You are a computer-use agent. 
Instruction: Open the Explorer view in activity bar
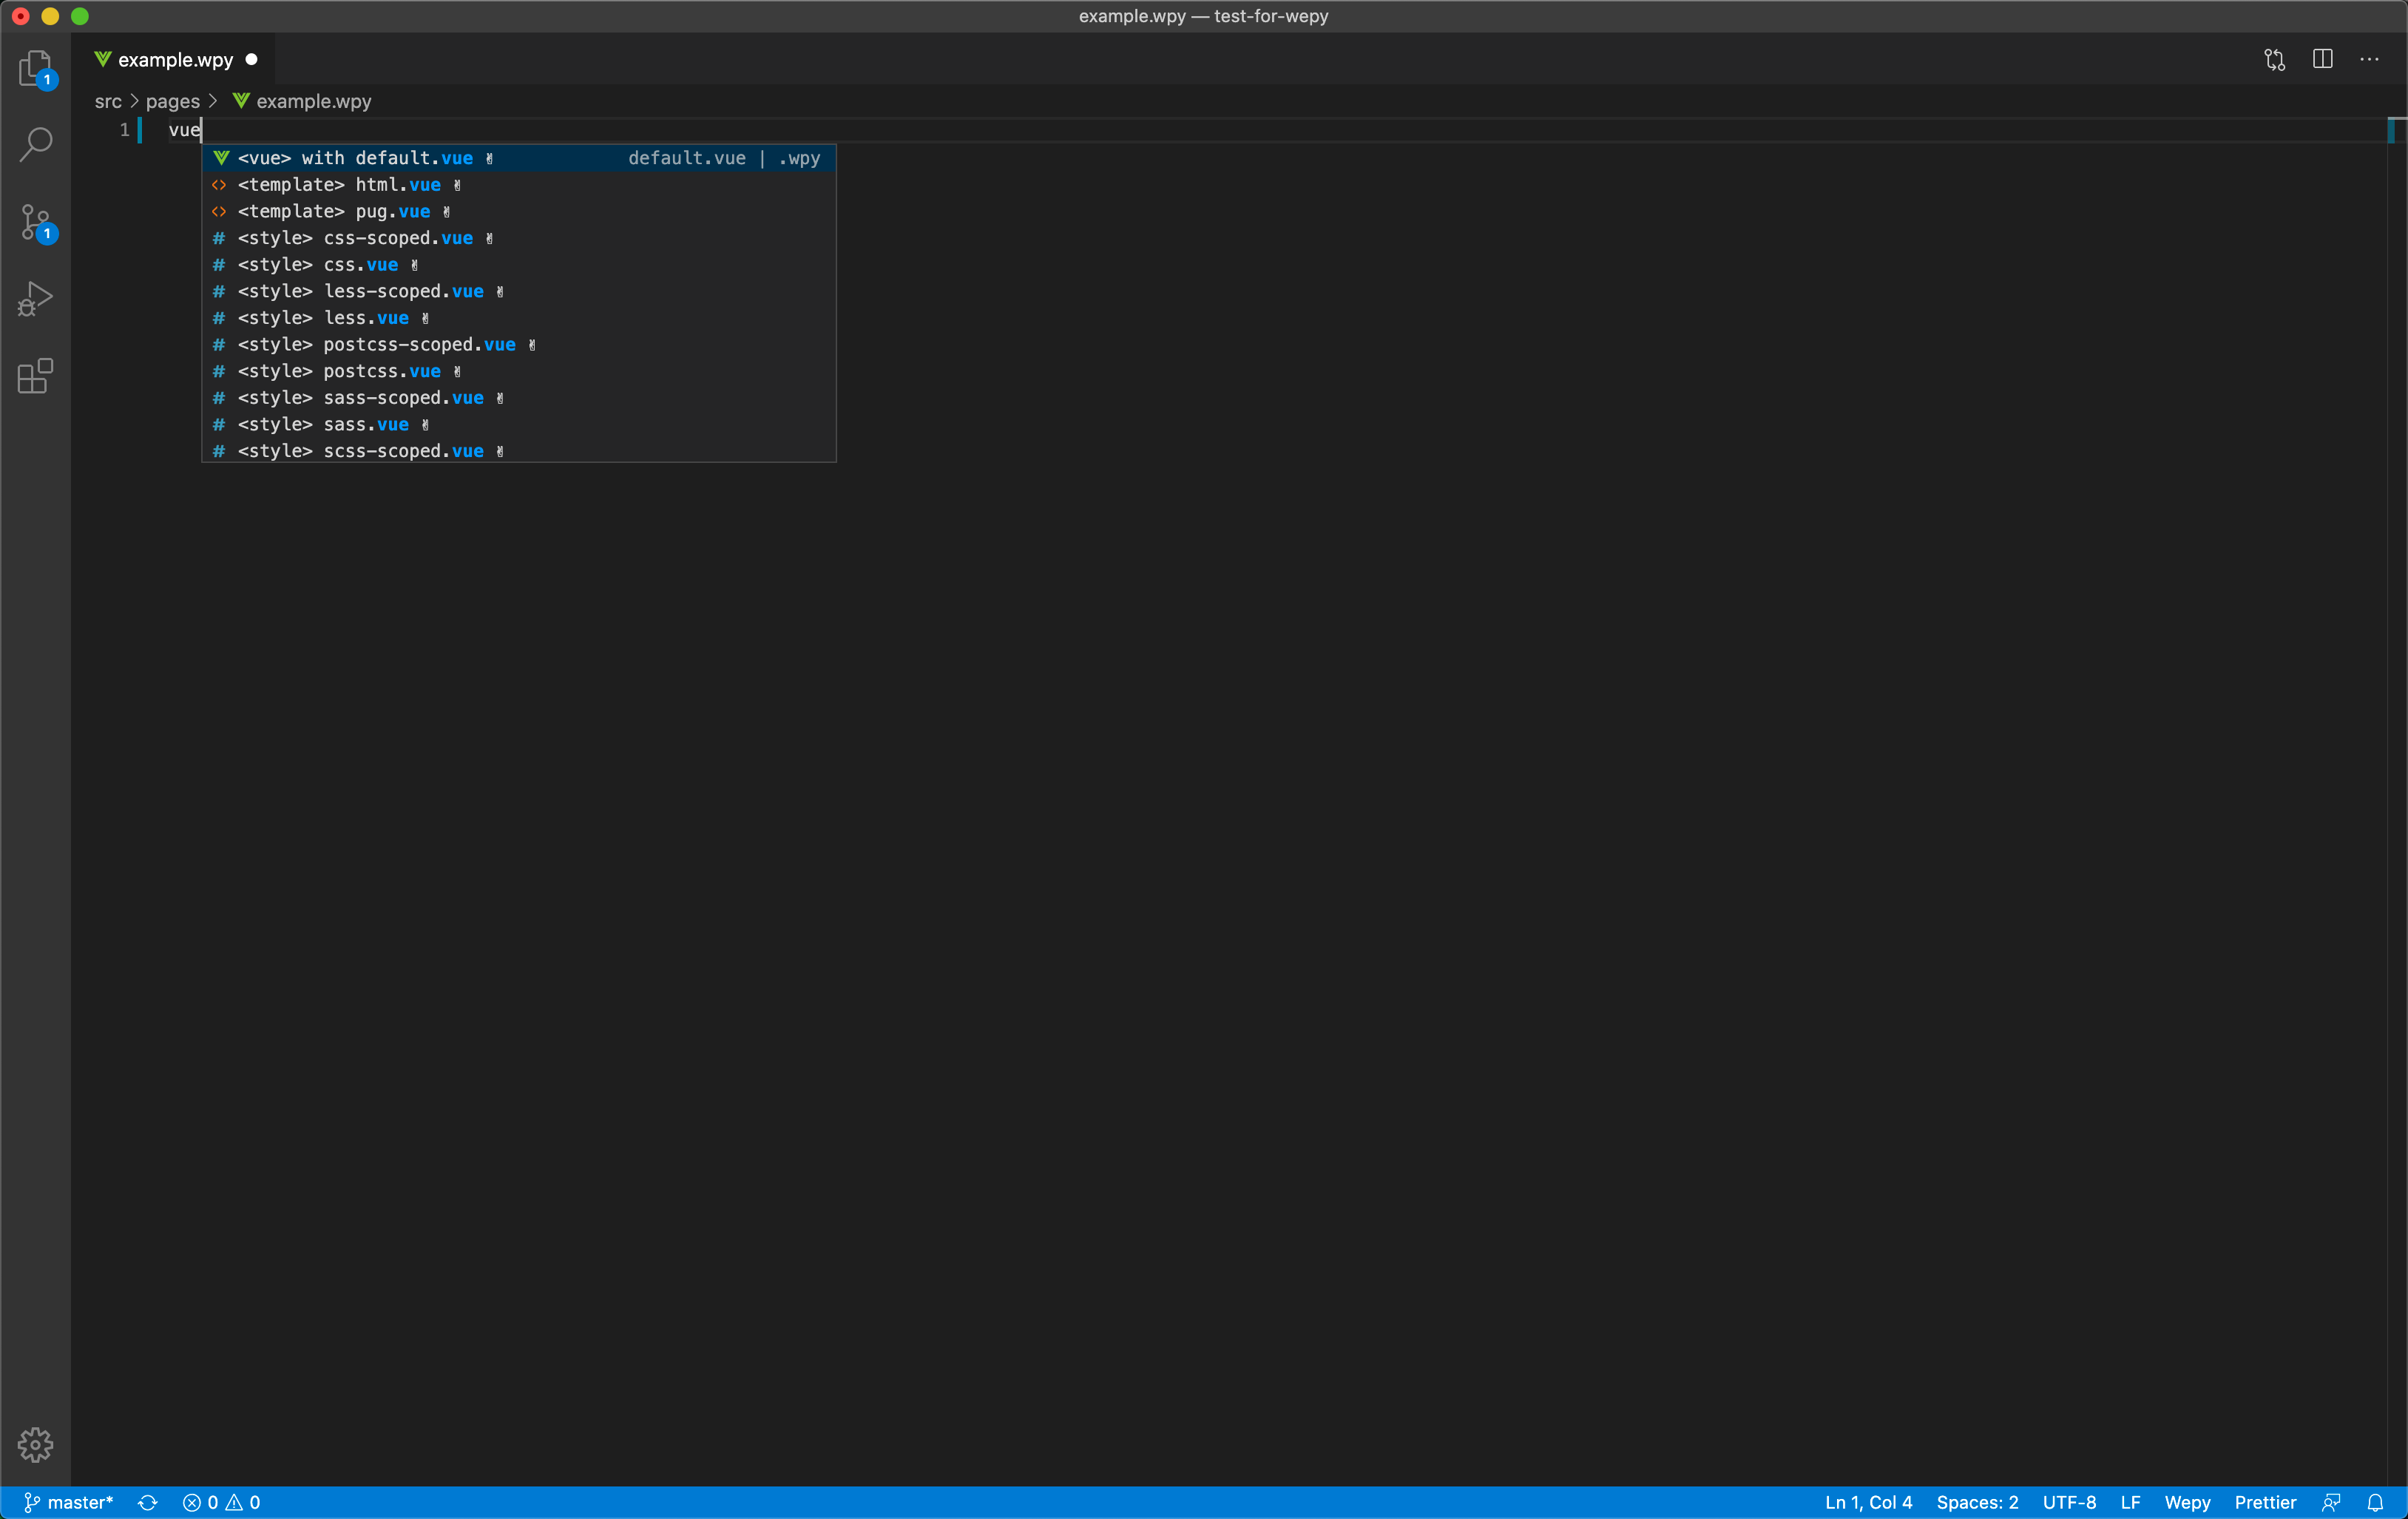35,68
